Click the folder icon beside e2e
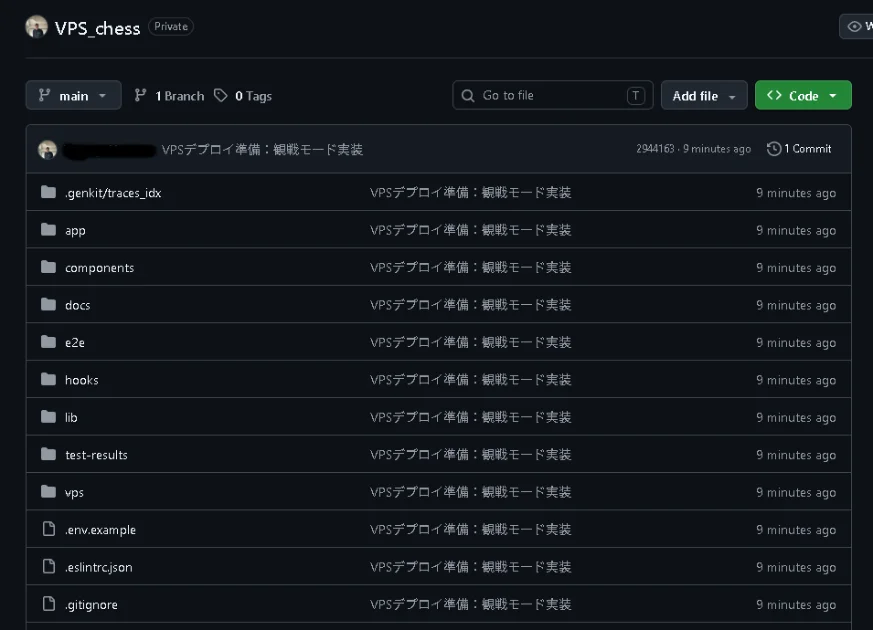The width and height of the screenshot is (873, 630). [x=48, y=342]
